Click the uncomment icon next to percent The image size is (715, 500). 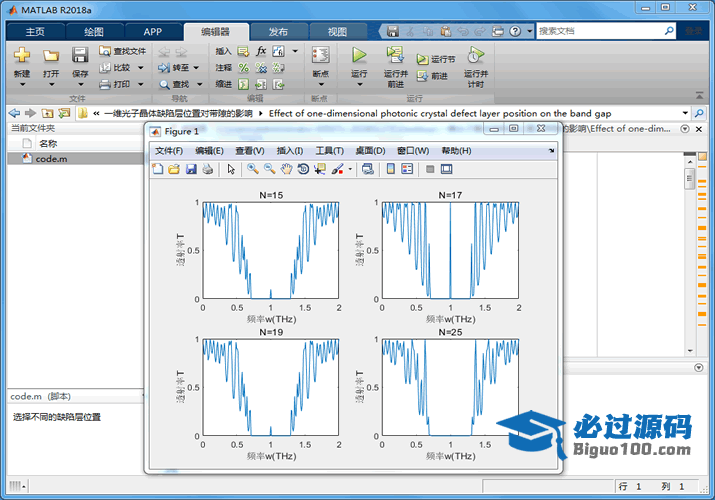coord(261,68)
